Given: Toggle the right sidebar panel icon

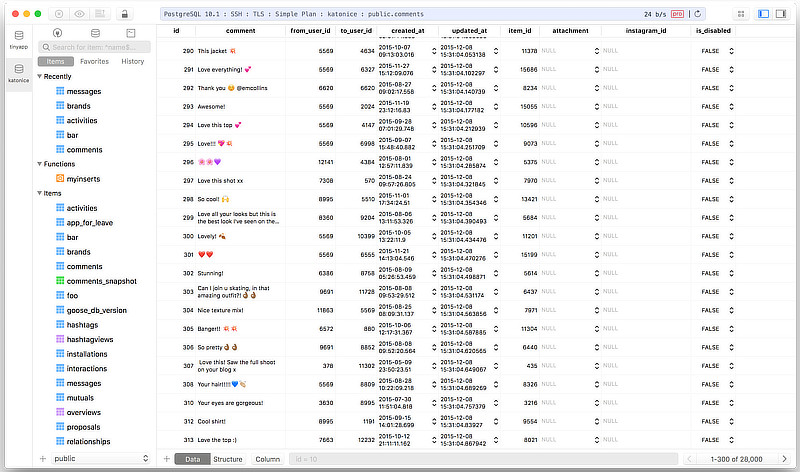Looking at the screenshot, I should [781, 14].
